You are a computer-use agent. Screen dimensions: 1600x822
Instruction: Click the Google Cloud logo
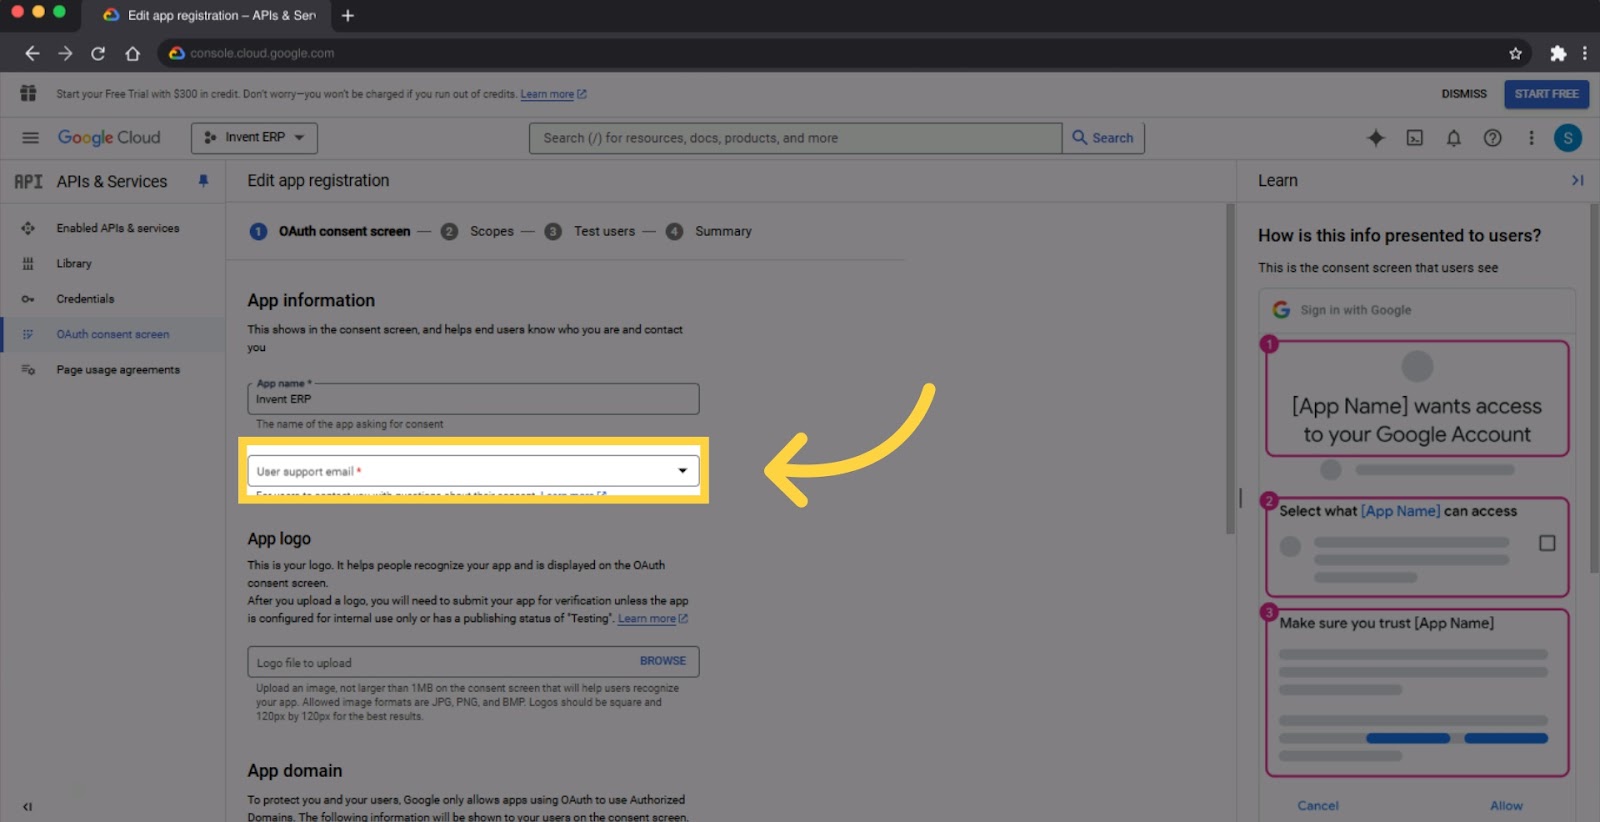point(109,138)
